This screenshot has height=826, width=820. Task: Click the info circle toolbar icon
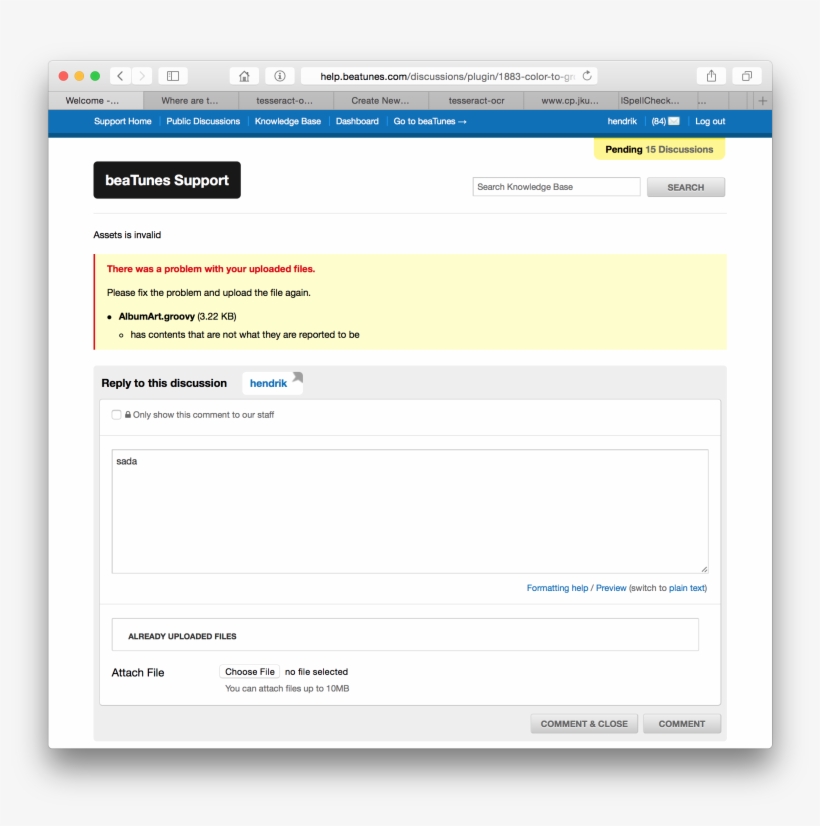tap(280, 76)
